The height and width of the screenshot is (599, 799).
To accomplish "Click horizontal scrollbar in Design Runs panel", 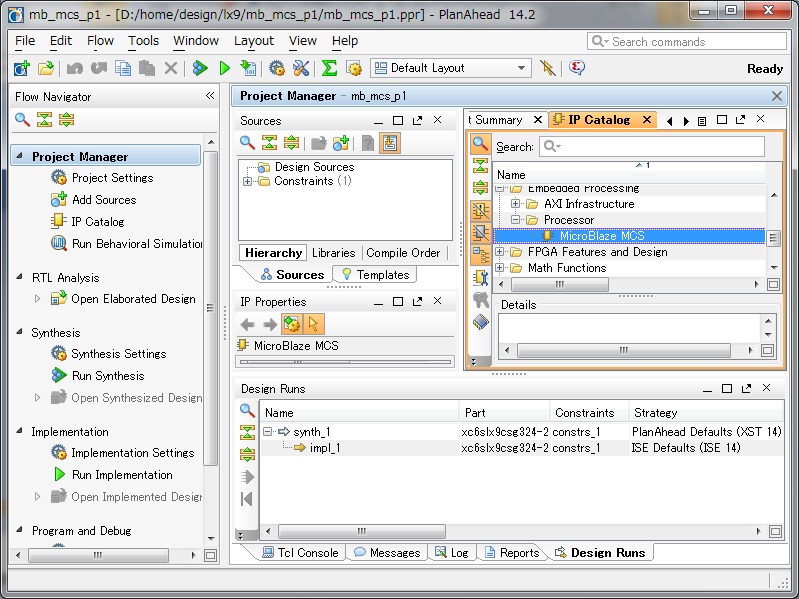I will tap(362, 531).
